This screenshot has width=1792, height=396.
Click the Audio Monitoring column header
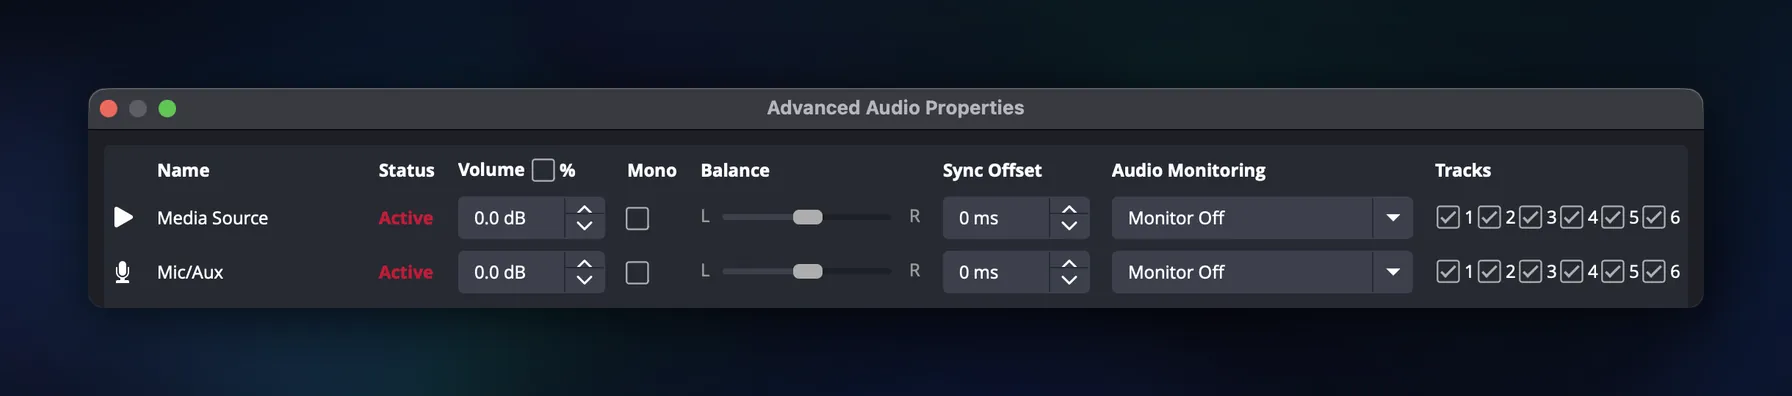click(x=1188, y=170)
